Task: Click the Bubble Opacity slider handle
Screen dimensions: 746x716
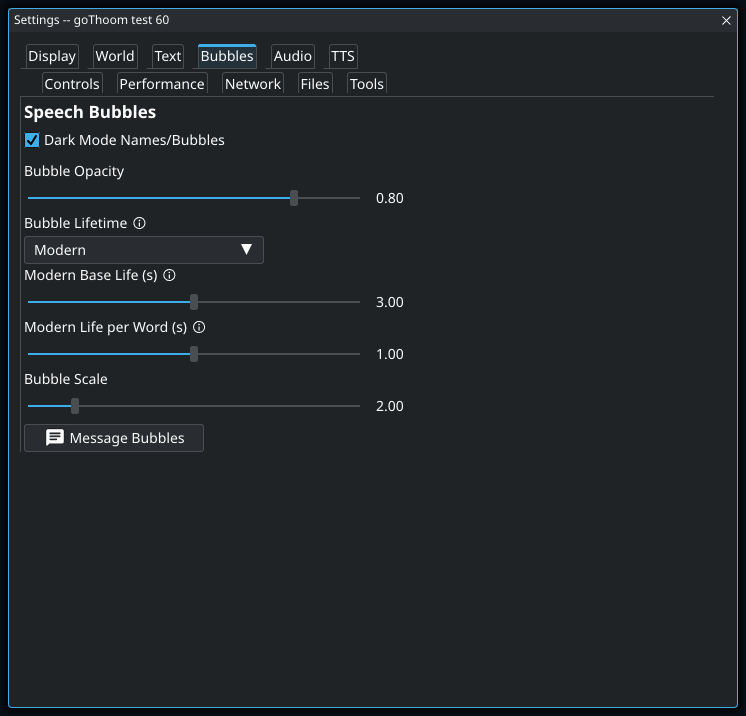Action: point(294,198)
